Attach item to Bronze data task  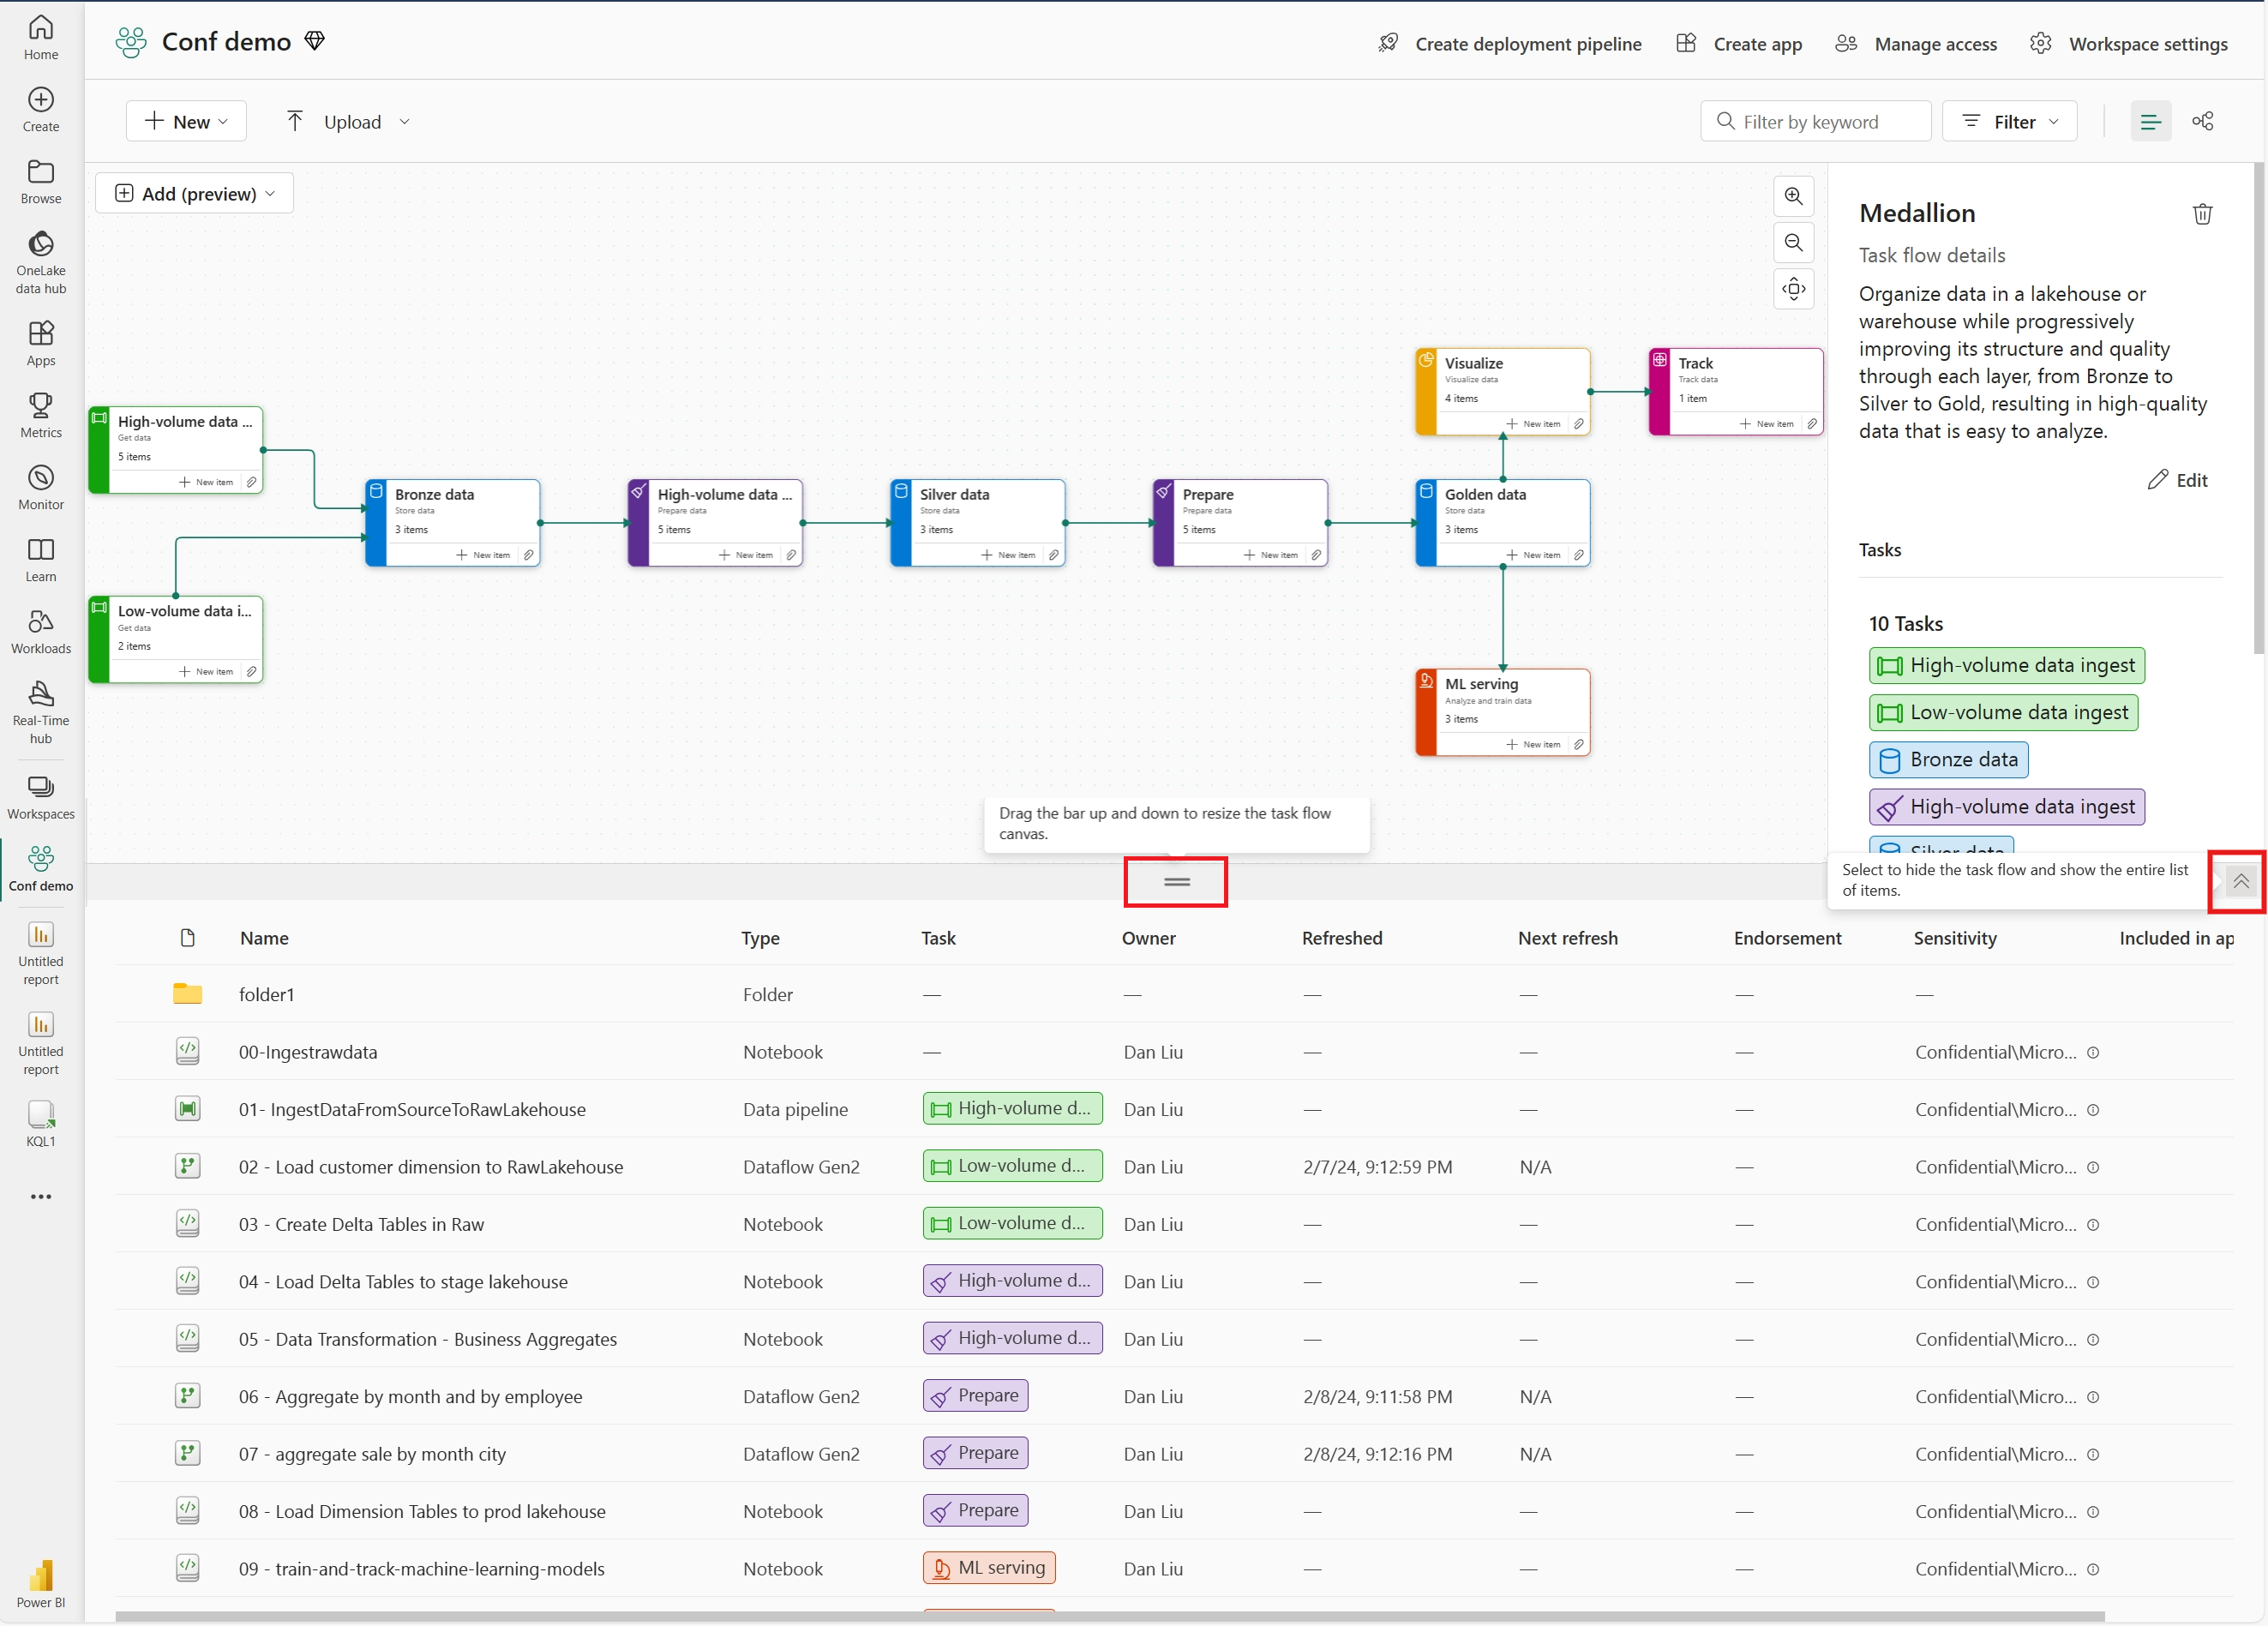point(528,555)
